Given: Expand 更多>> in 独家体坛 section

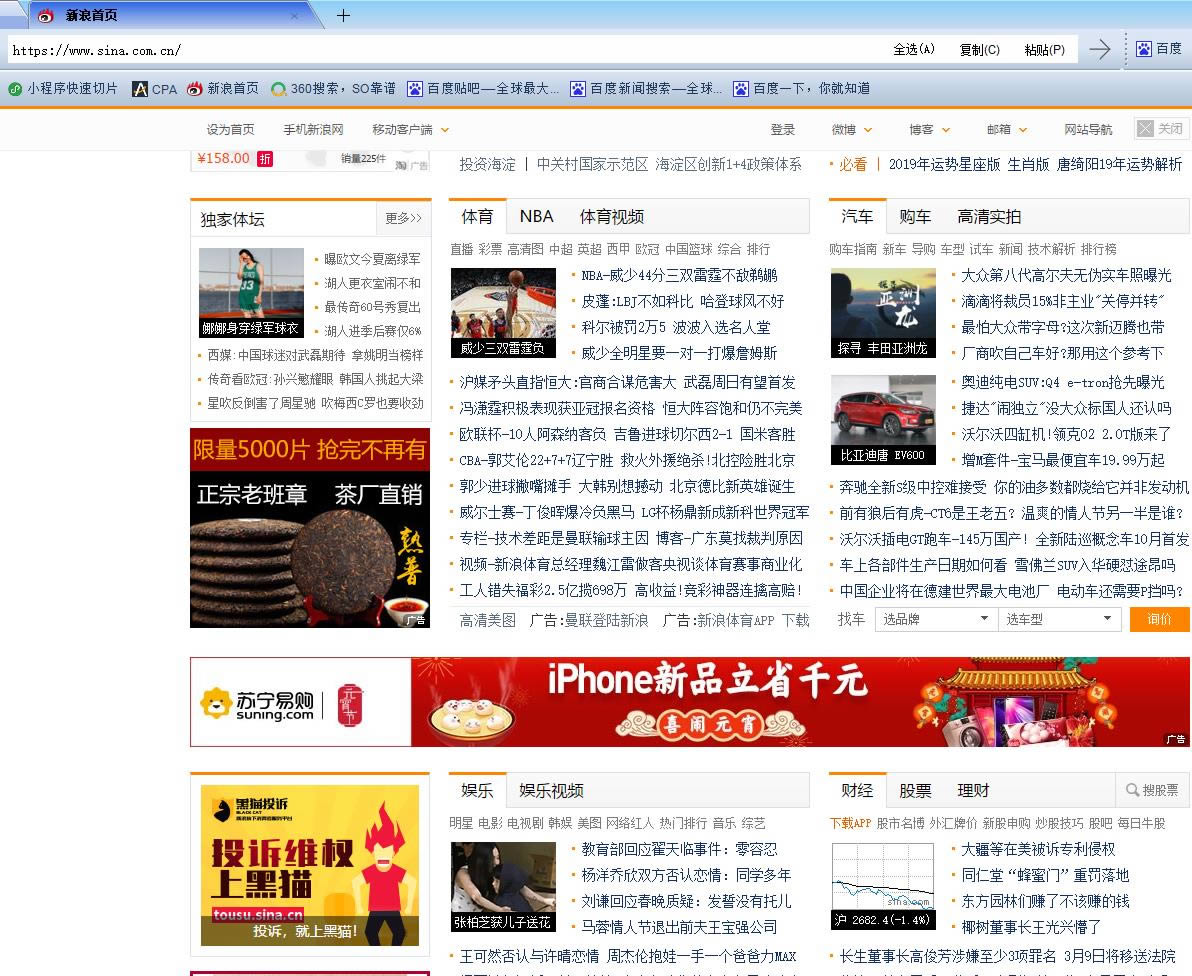Looking at the screenshot, I should (403, 219).
